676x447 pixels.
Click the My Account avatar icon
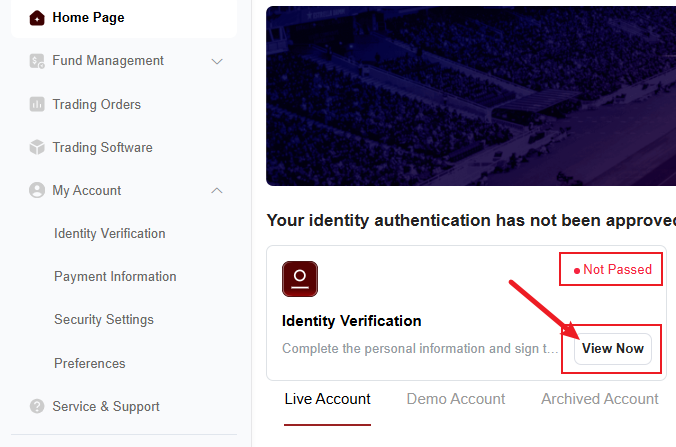point(37,190)
